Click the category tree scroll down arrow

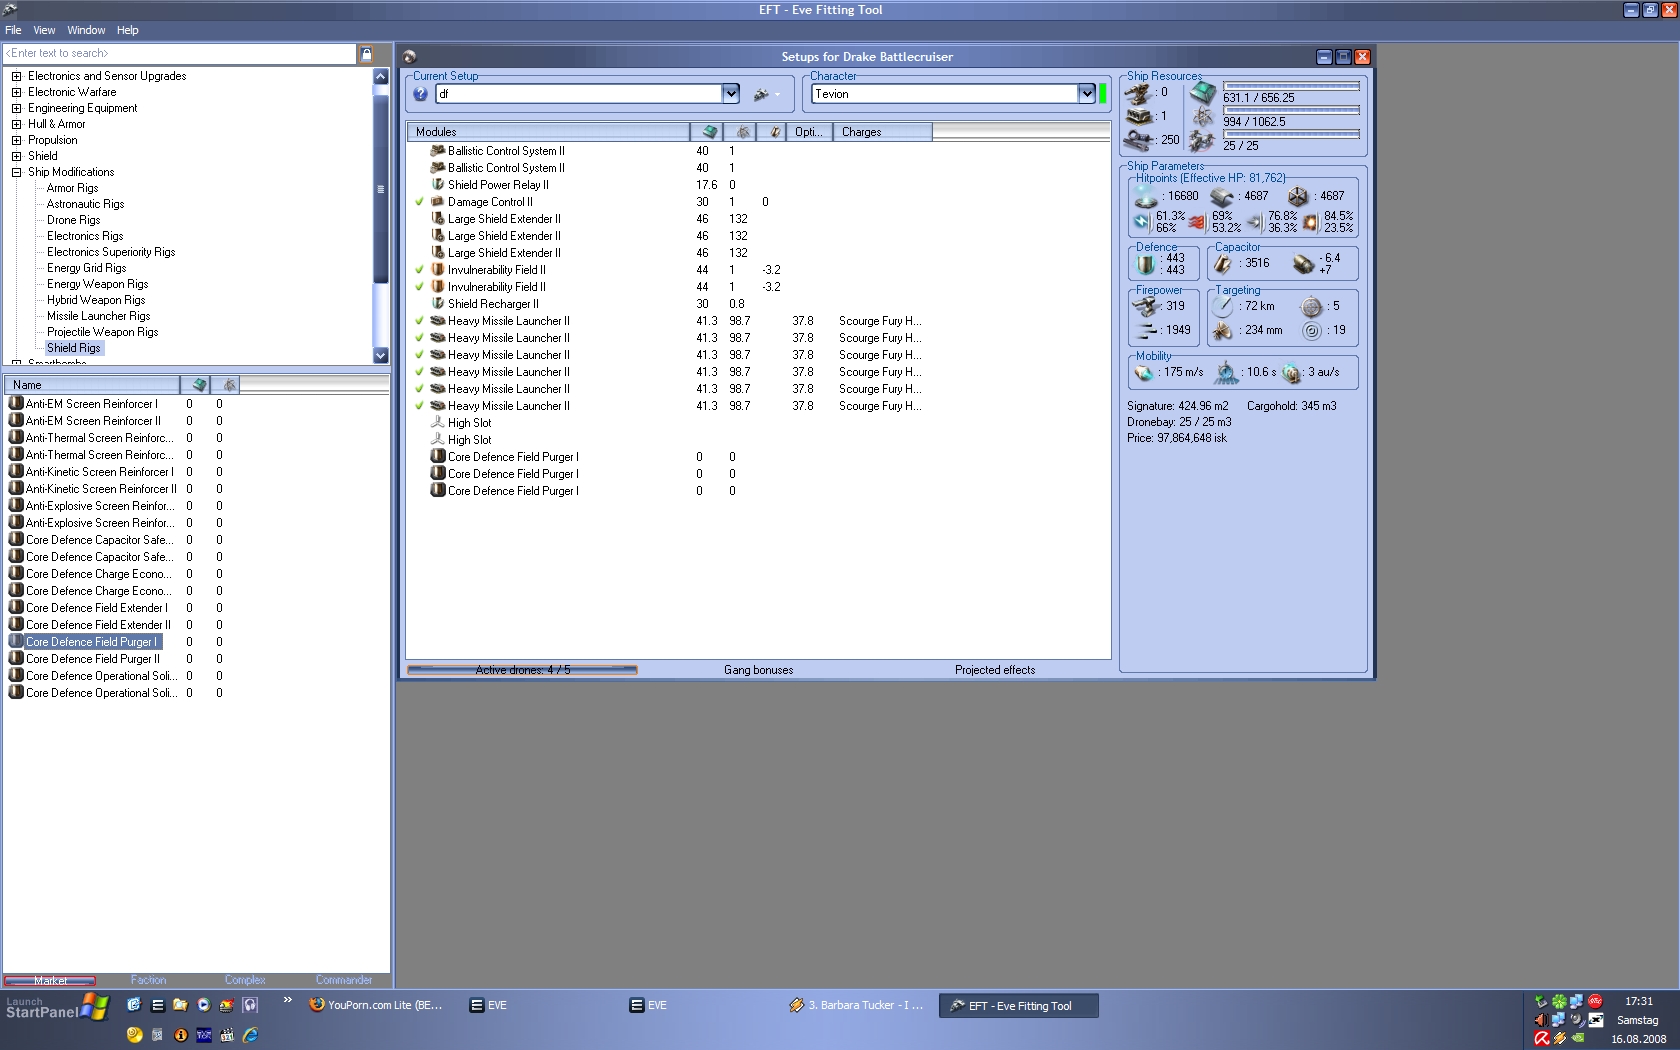coord(380,355)
